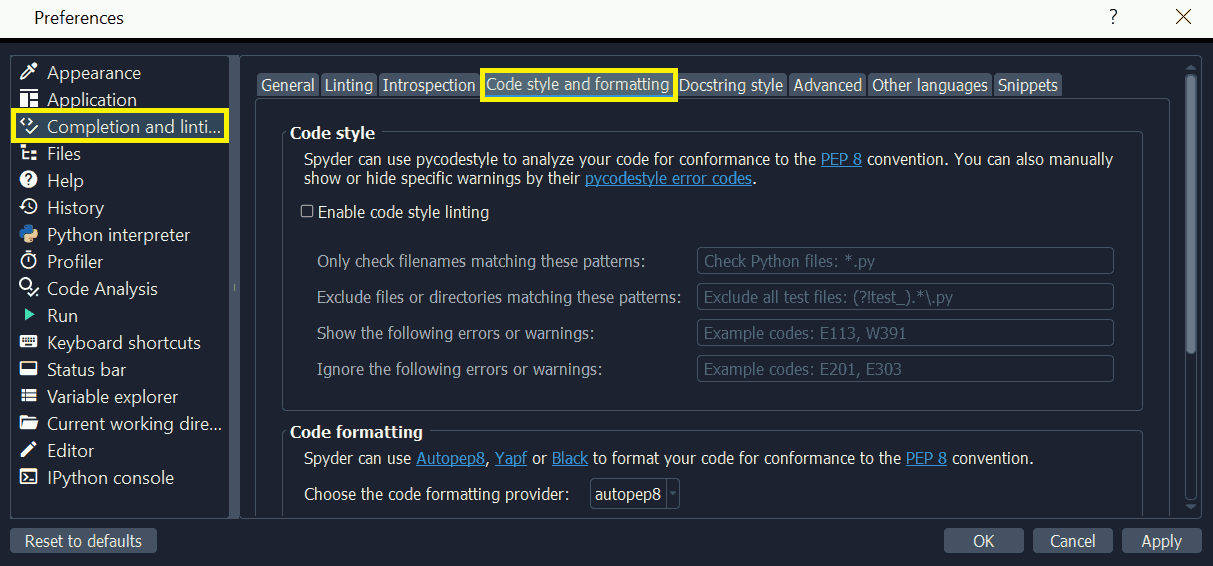Select Code Analysis preferences entry
Viewport: 1213px width, 566px height.
pyautogui.click(x=120, y=288)
